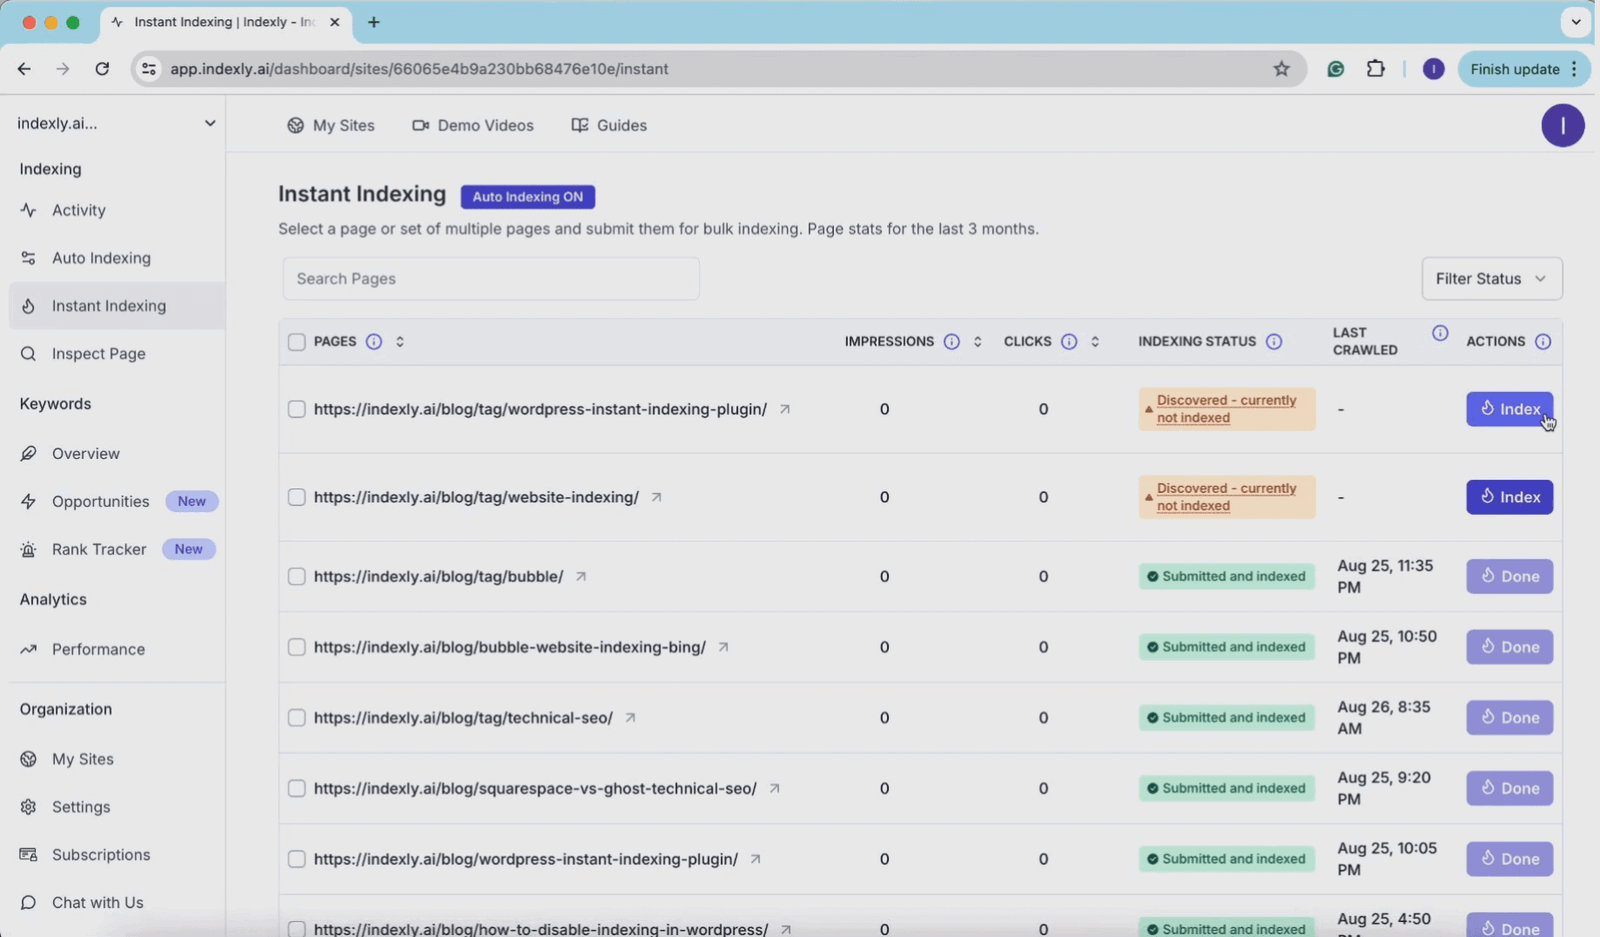
Task: Expand the indexly.ai site switcher
Action: [x=116, y=124]
